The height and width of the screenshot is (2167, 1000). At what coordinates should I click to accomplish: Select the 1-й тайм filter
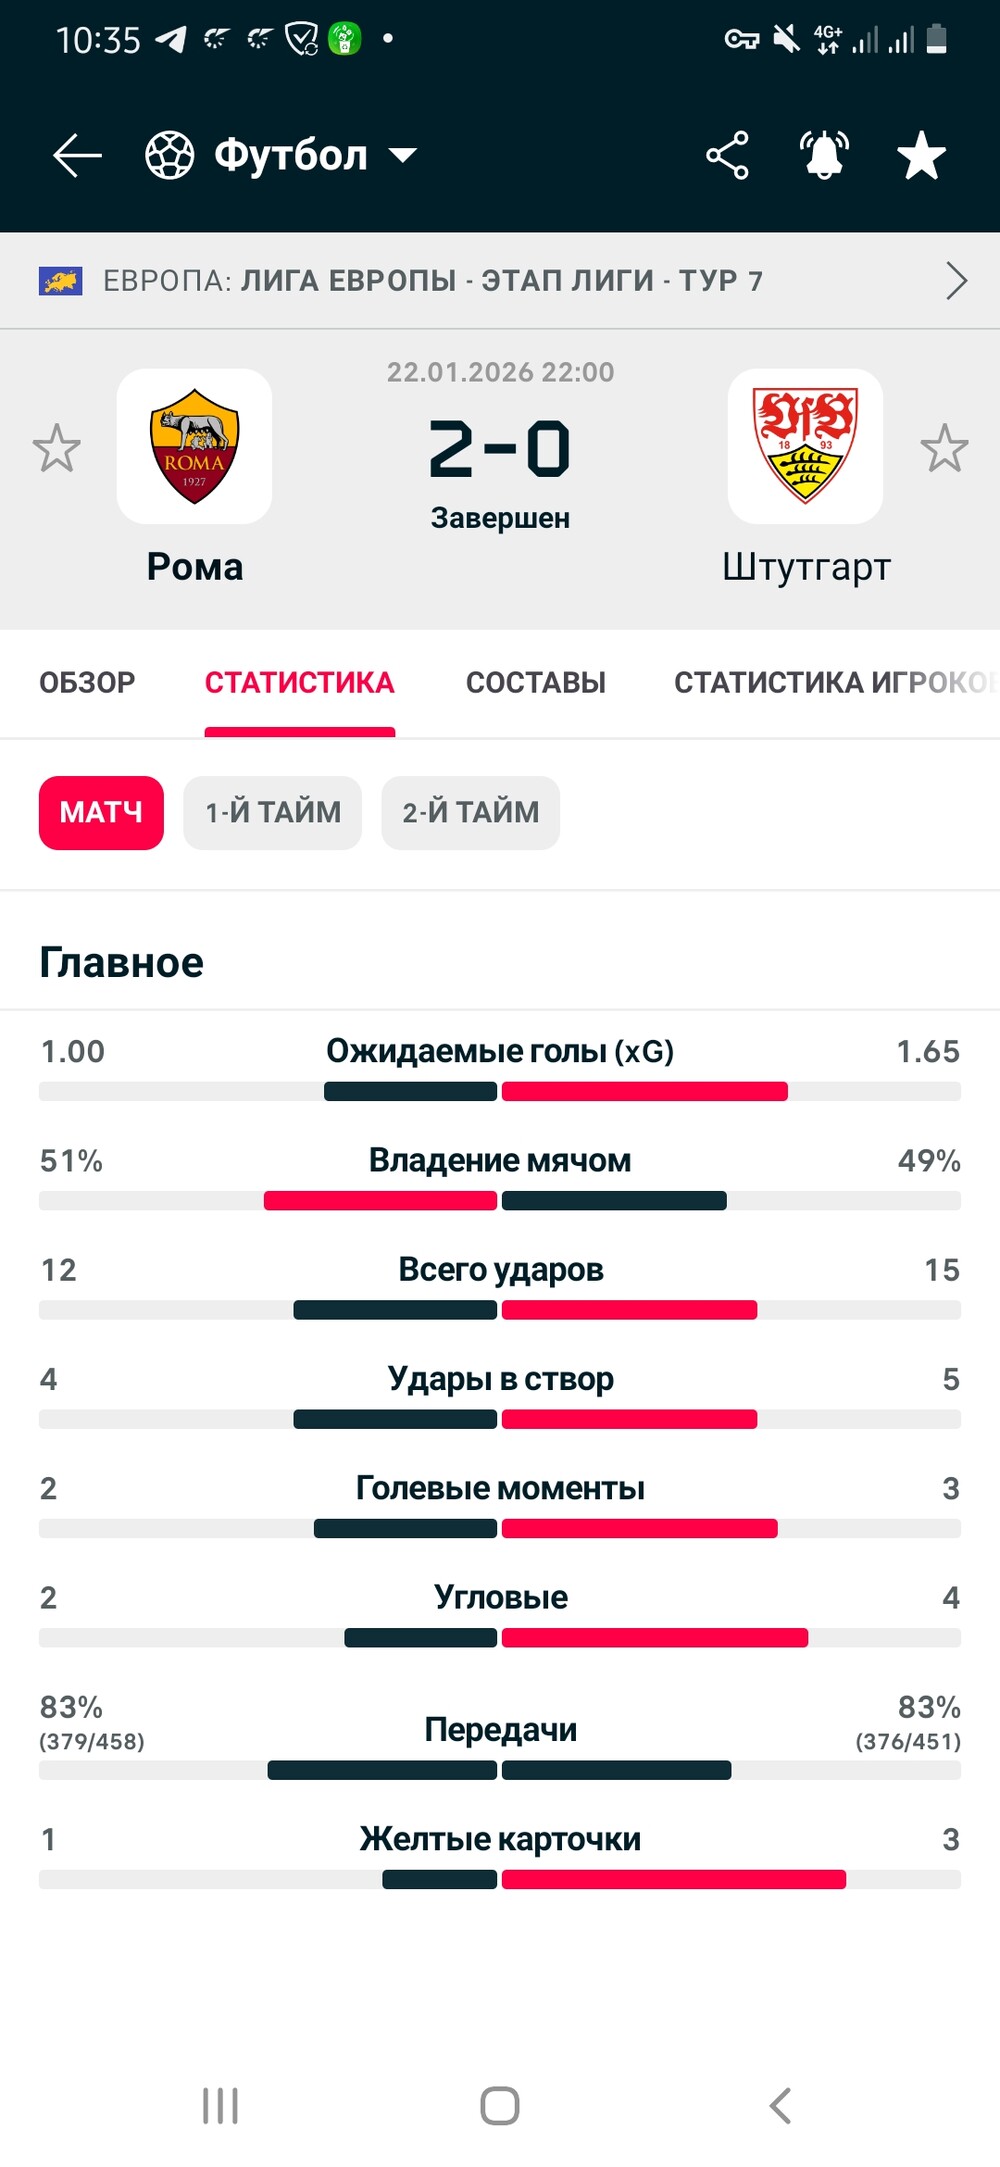click(272, 812)
